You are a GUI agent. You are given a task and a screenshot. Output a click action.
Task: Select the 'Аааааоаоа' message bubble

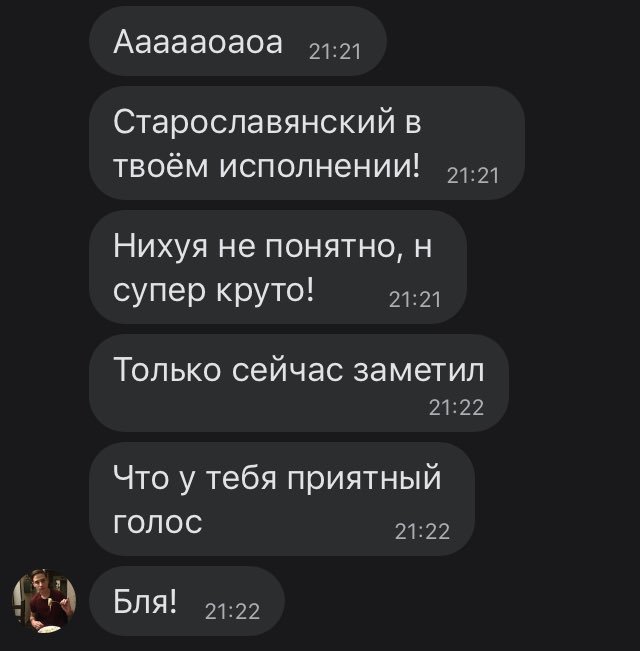(238, 41)
